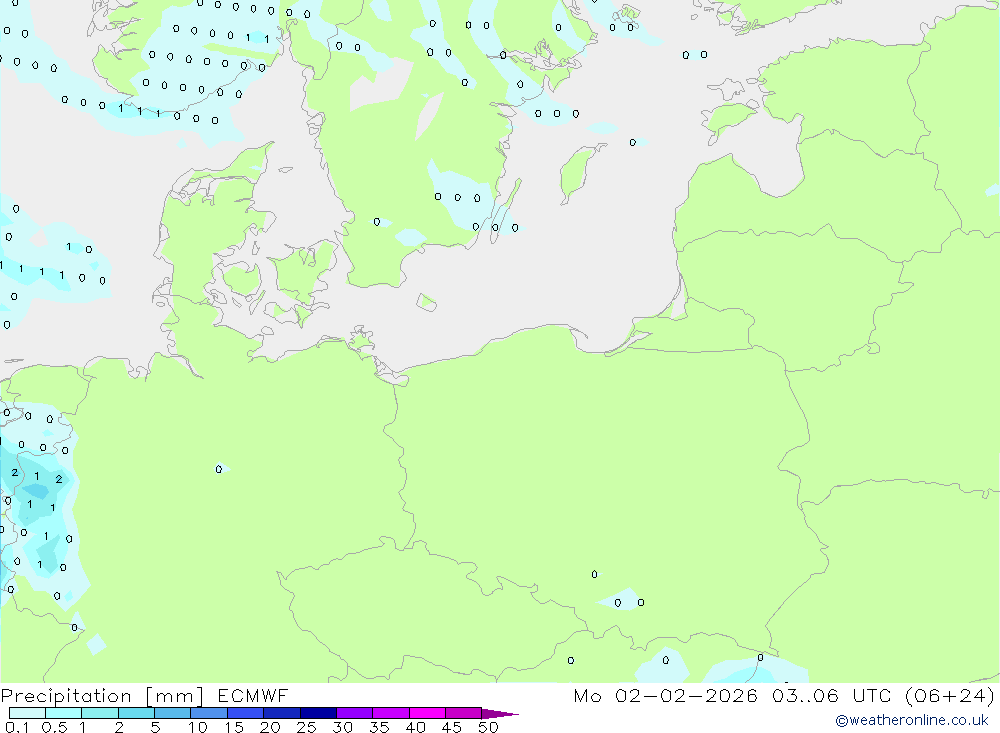
Task: Choose the 35–40 mm purple legend band
Action: tap(391, 713)
